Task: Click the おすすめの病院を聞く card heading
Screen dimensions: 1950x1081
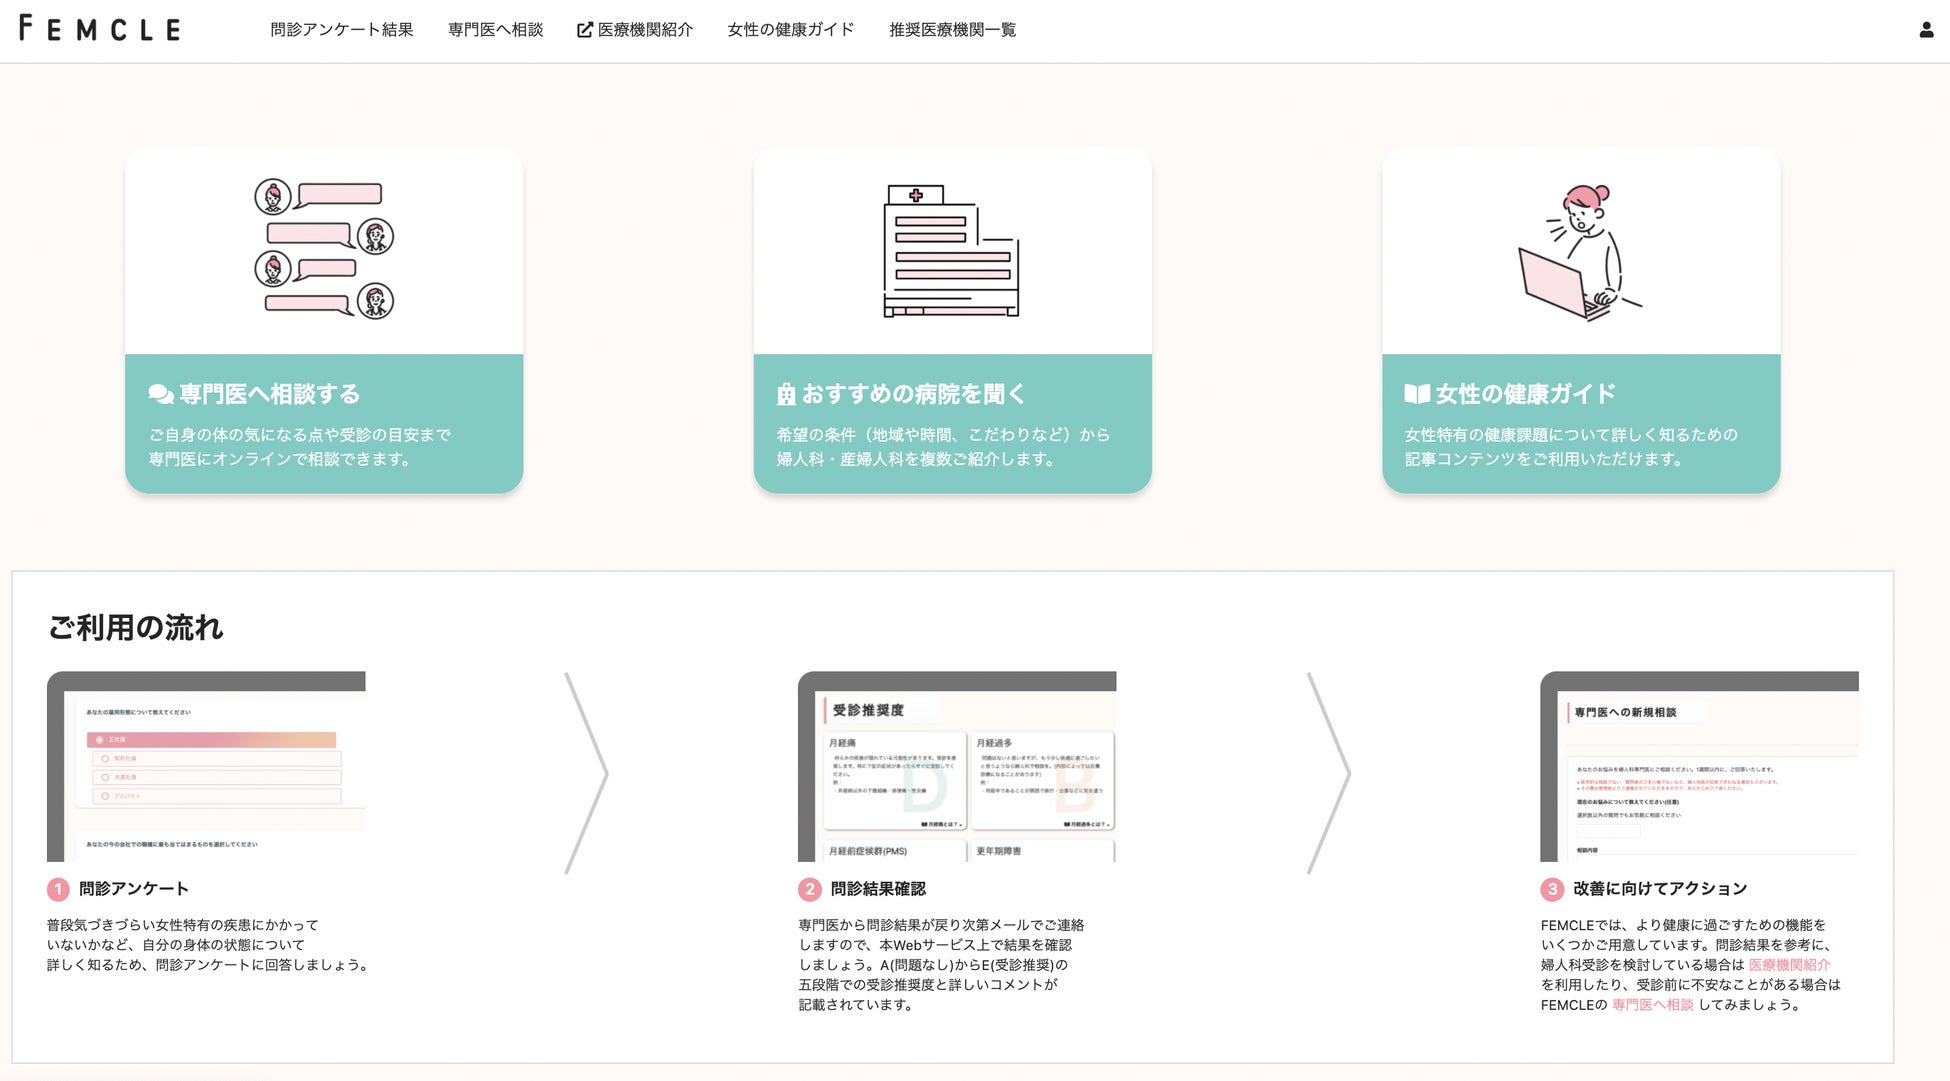Action: (x=913, y=394)
